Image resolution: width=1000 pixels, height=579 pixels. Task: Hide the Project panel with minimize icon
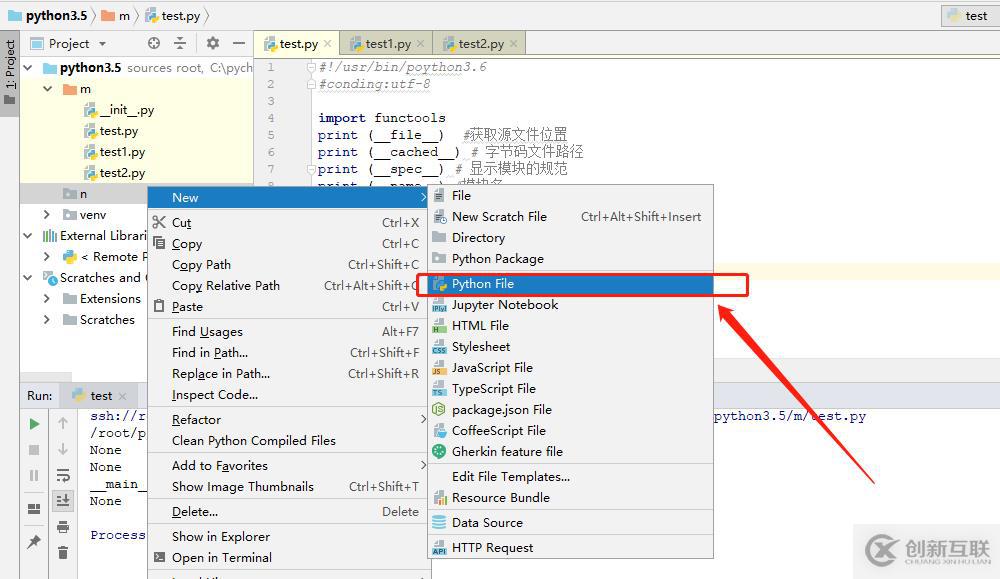[239, 43]
